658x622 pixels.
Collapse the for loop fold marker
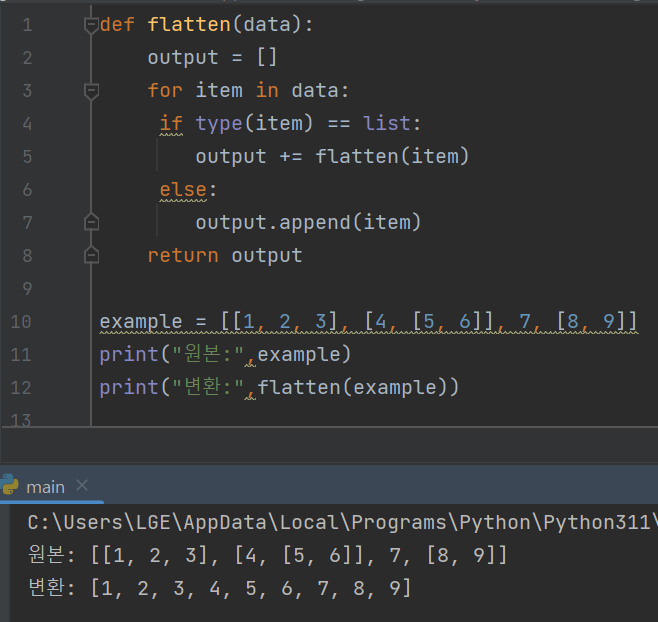coord(91,91)
